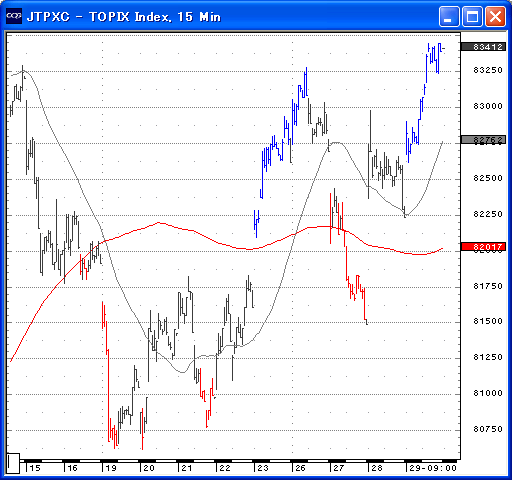512x480 pixels.
Task: Minimize the JTPXC chart window
Action: click(x=449, y=16)
